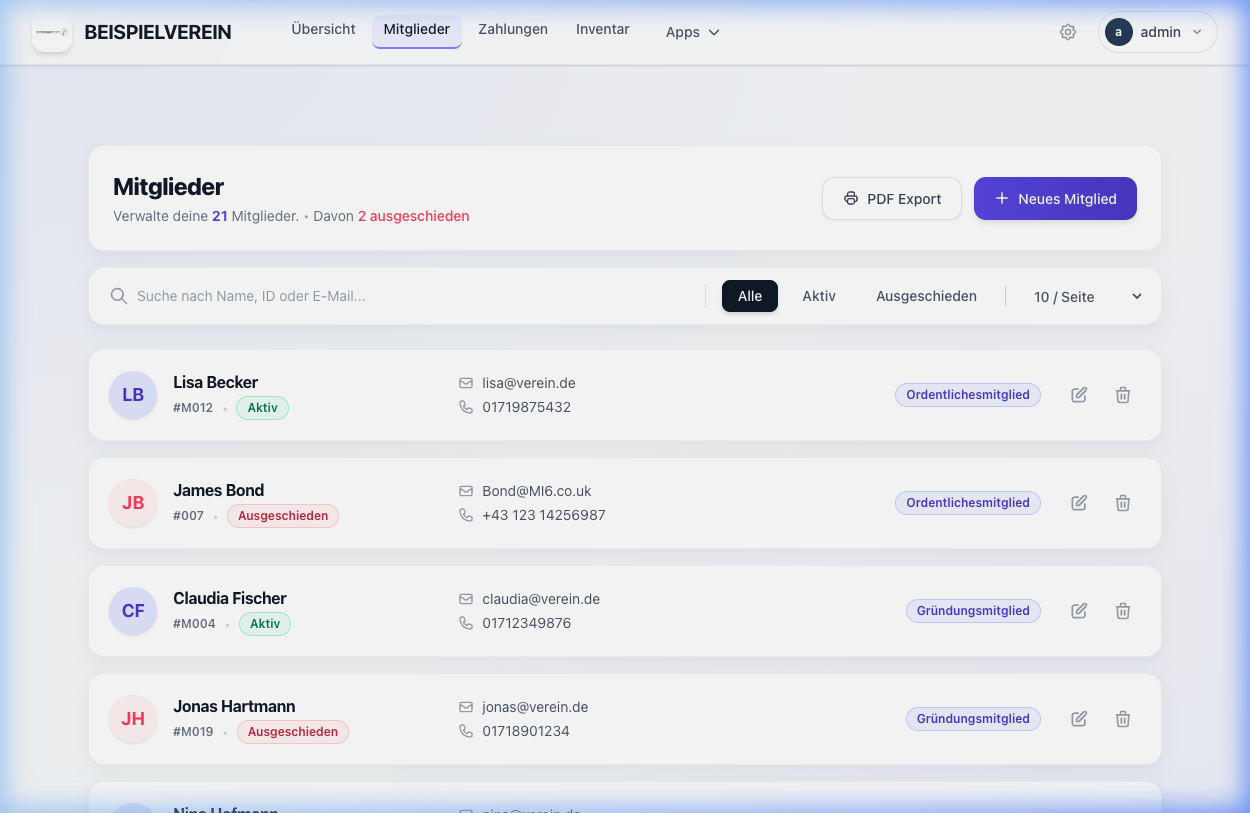Click the Beispielverein logo image
Image resolution: width=1250 pixels, height=813 pixels.
(52, 32)
